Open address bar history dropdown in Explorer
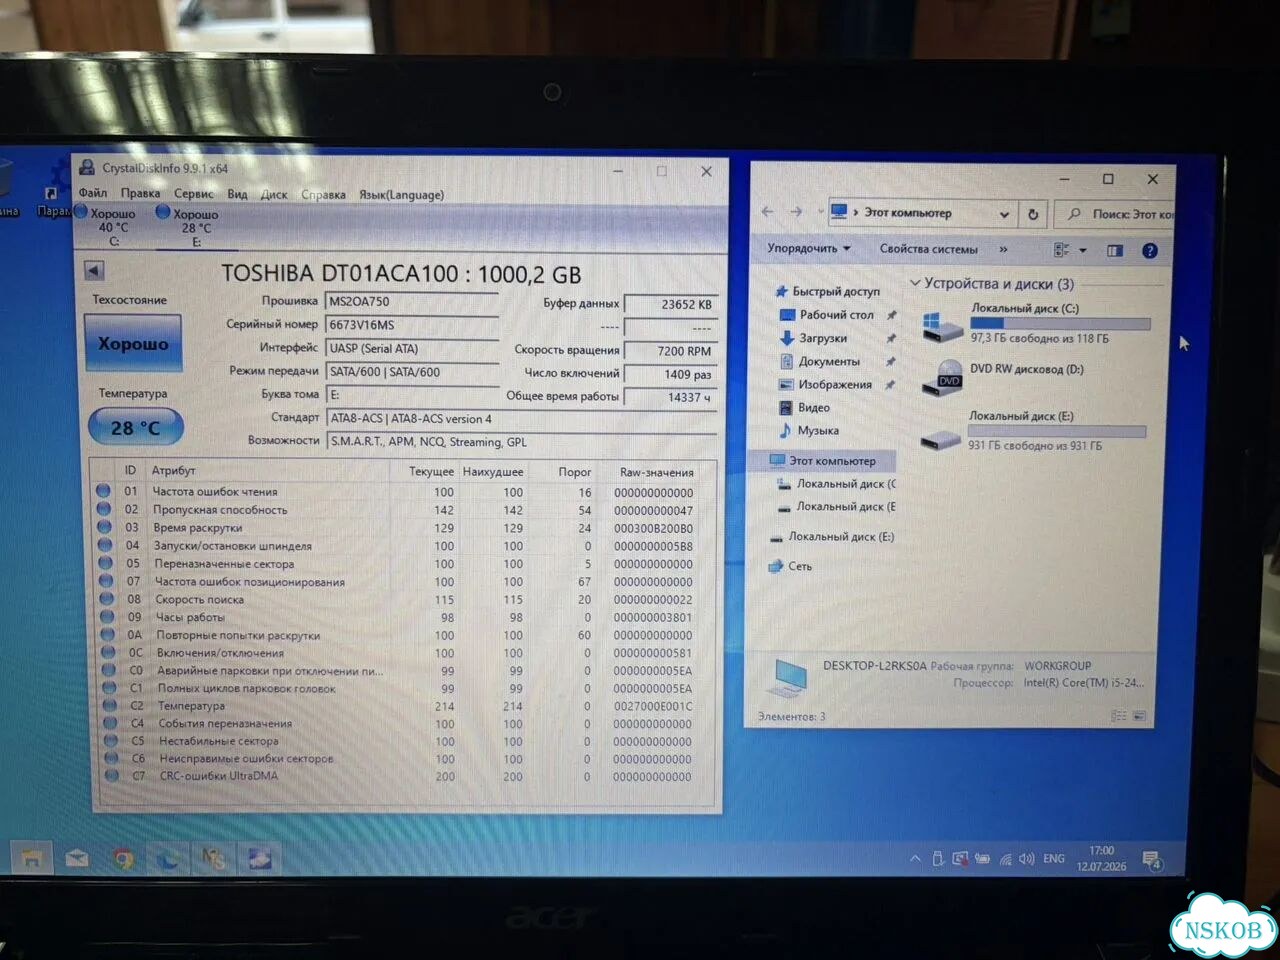This screenshot has height=960, width=1280. (x=1004, y=213)
